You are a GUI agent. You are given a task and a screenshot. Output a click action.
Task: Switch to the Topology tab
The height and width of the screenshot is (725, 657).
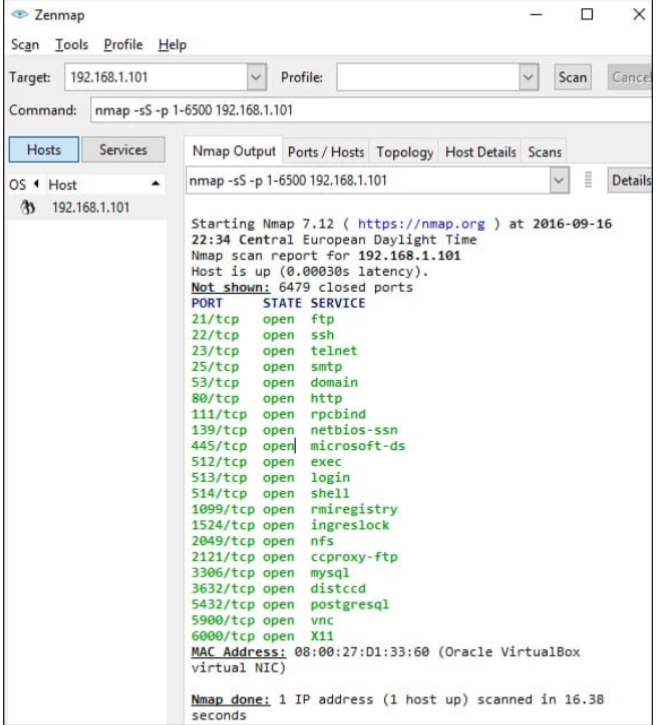[x=405, y=152]
